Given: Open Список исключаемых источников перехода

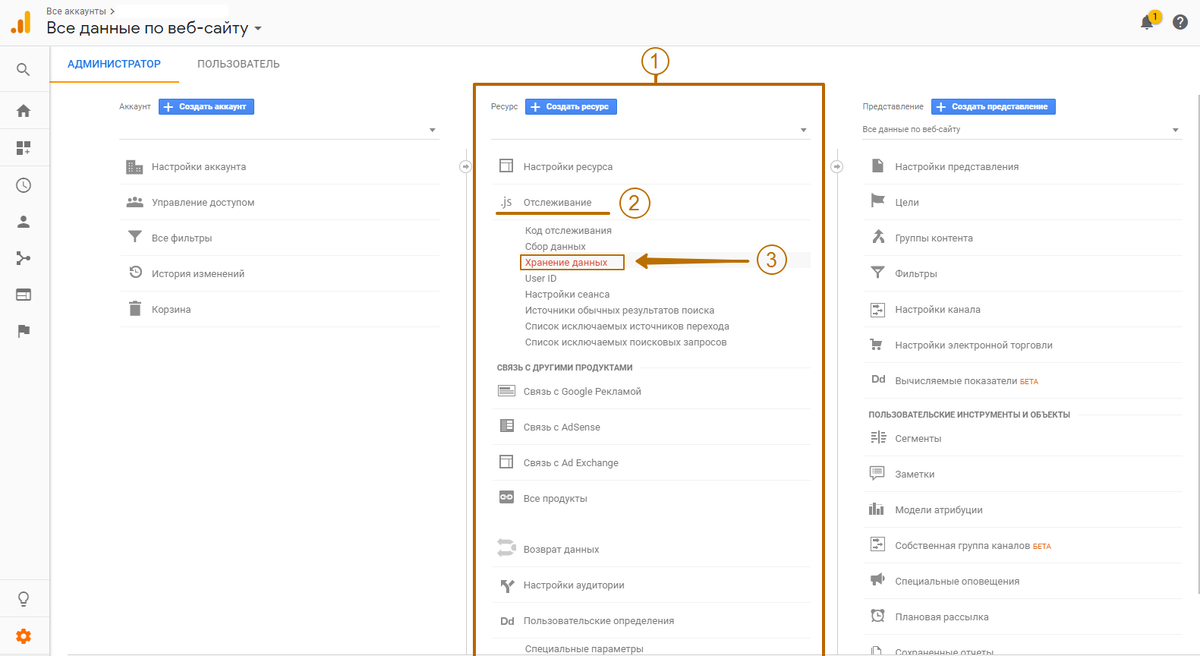Looking at the screenshot, I should [x=627, y=326].
